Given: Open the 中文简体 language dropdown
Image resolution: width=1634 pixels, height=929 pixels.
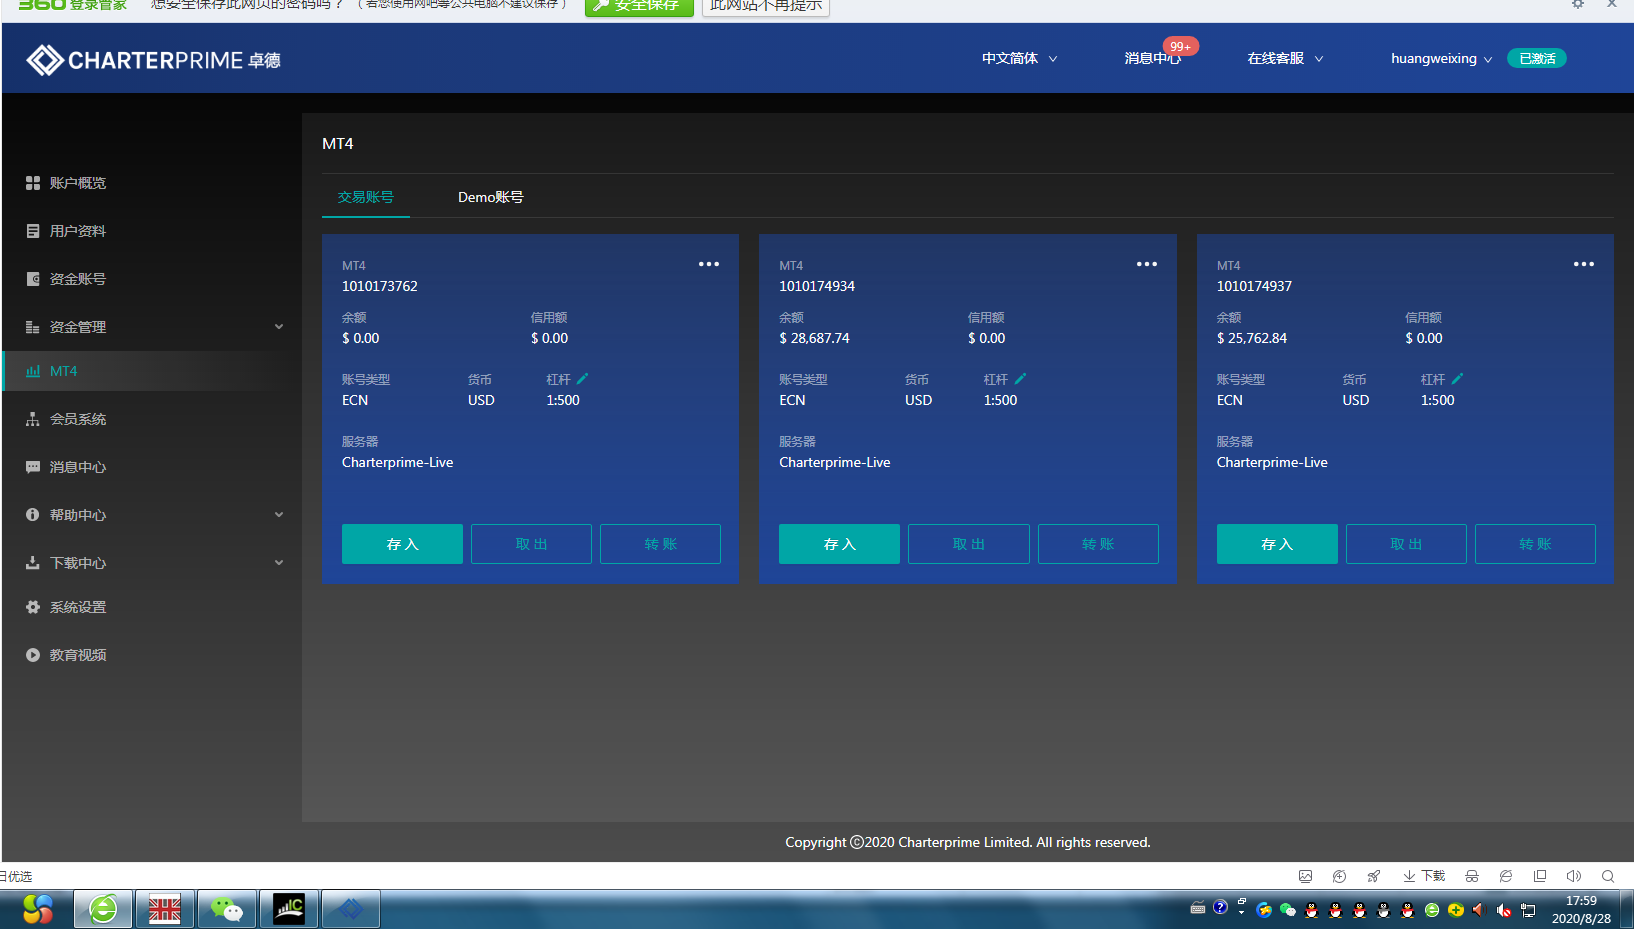Looking at the screenshot, I should (1019, 58).
